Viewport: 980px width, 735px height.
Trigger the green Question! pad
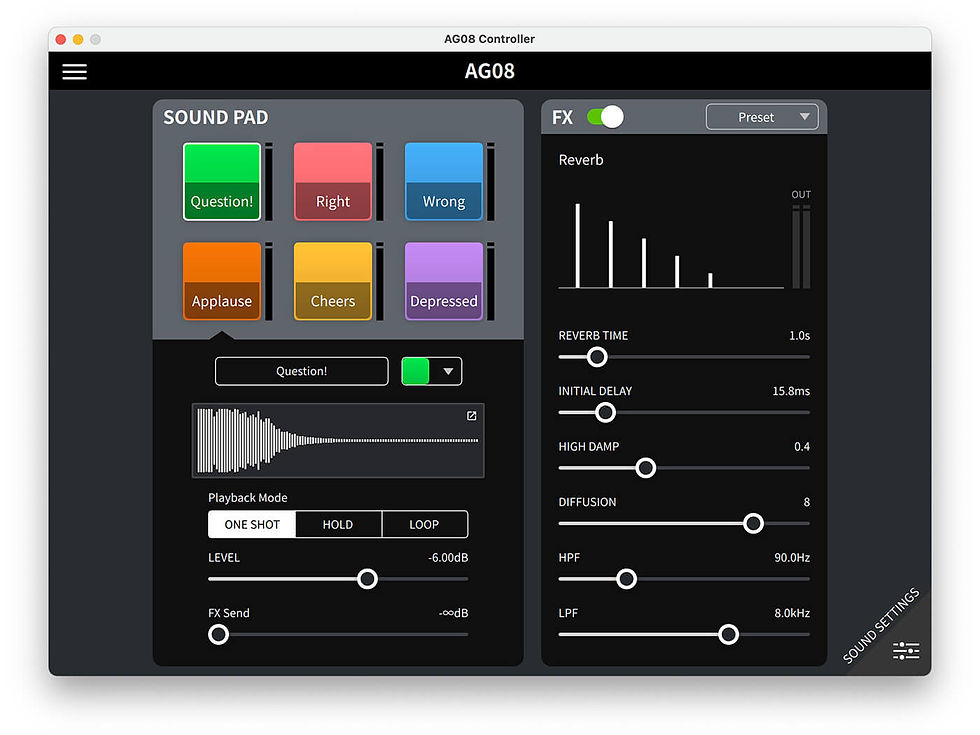[x=222, y=181]
